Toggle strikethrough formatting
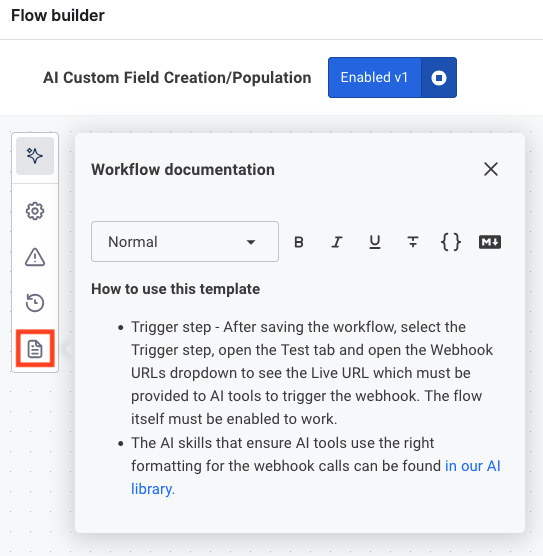The width and height of the screenshot is (543, 556). (x=413, y=242)
